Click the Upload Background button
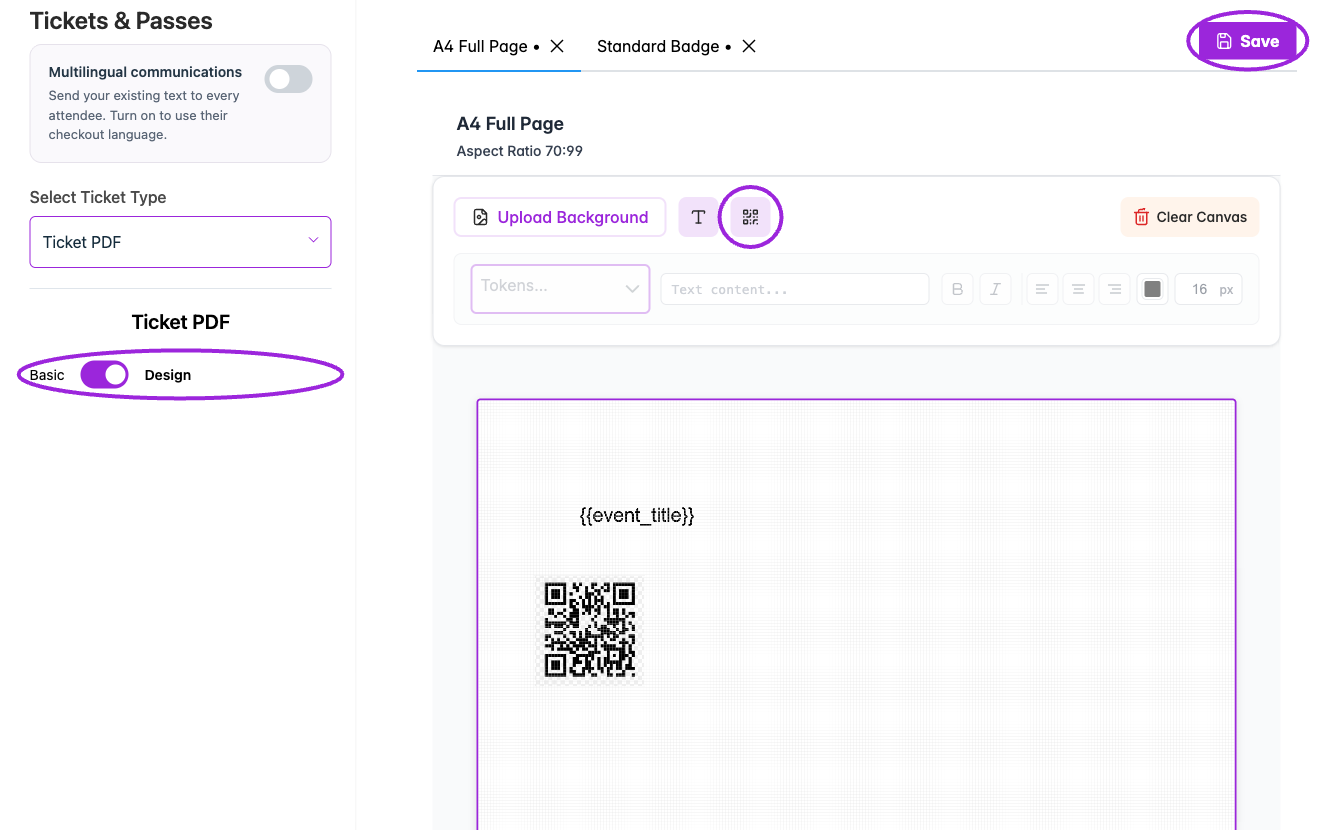This screenshot has height=830, width=1325. (x=560, y=217)
